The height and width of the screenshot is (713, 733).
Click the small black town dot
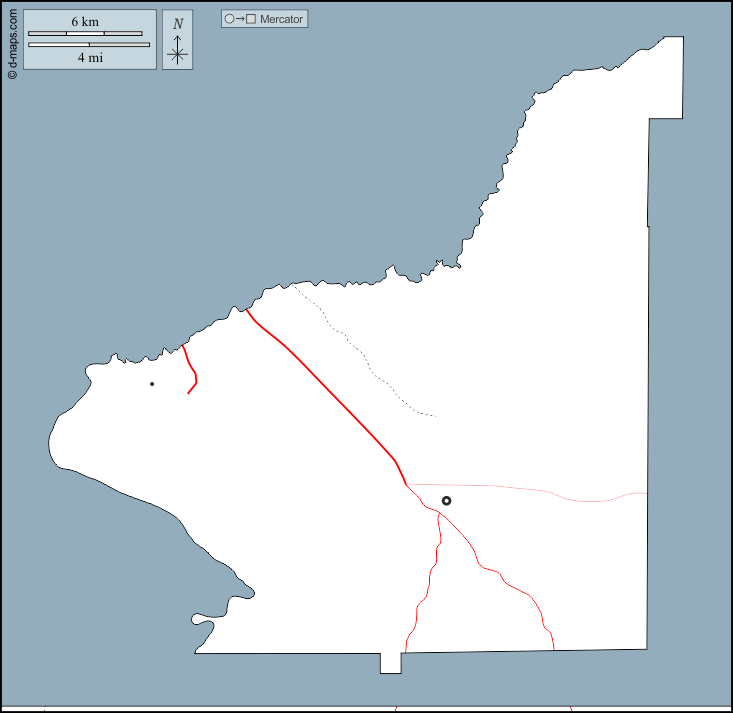tap(152, 384)
